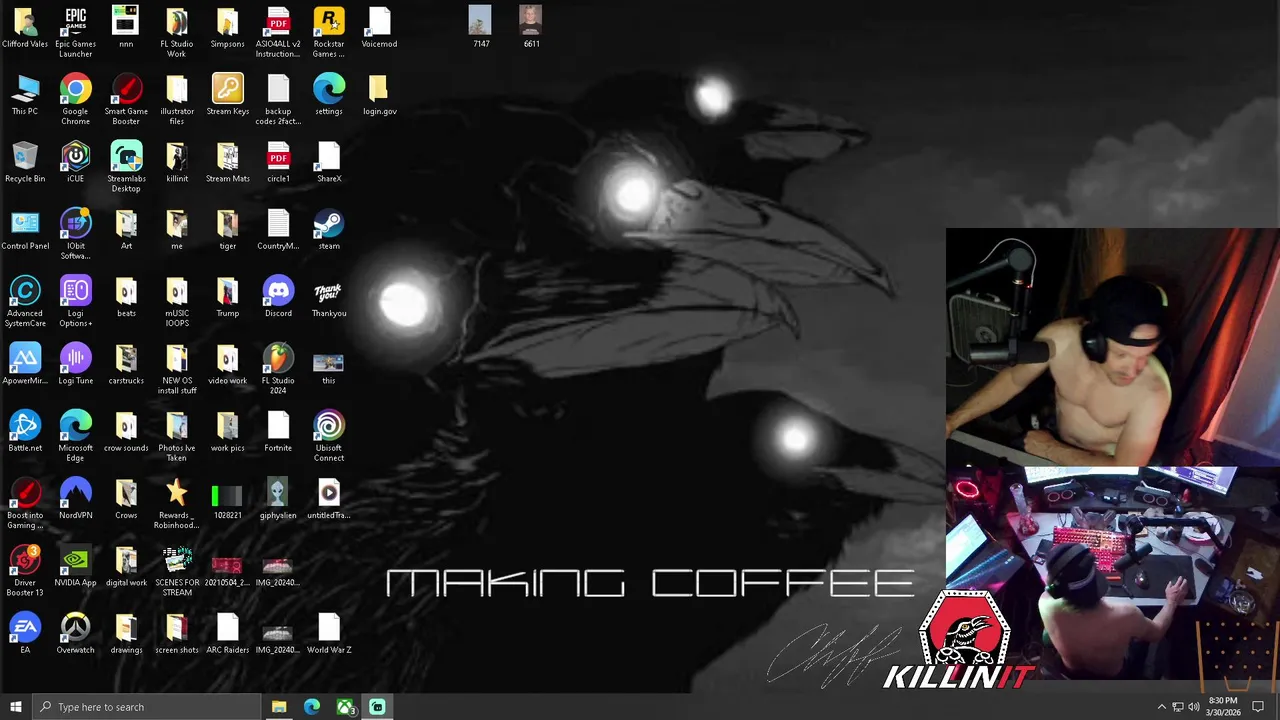This screenshot has height=720, width=1280.
Task: Open the iCUE desktop shortcut
Action: 75,162
